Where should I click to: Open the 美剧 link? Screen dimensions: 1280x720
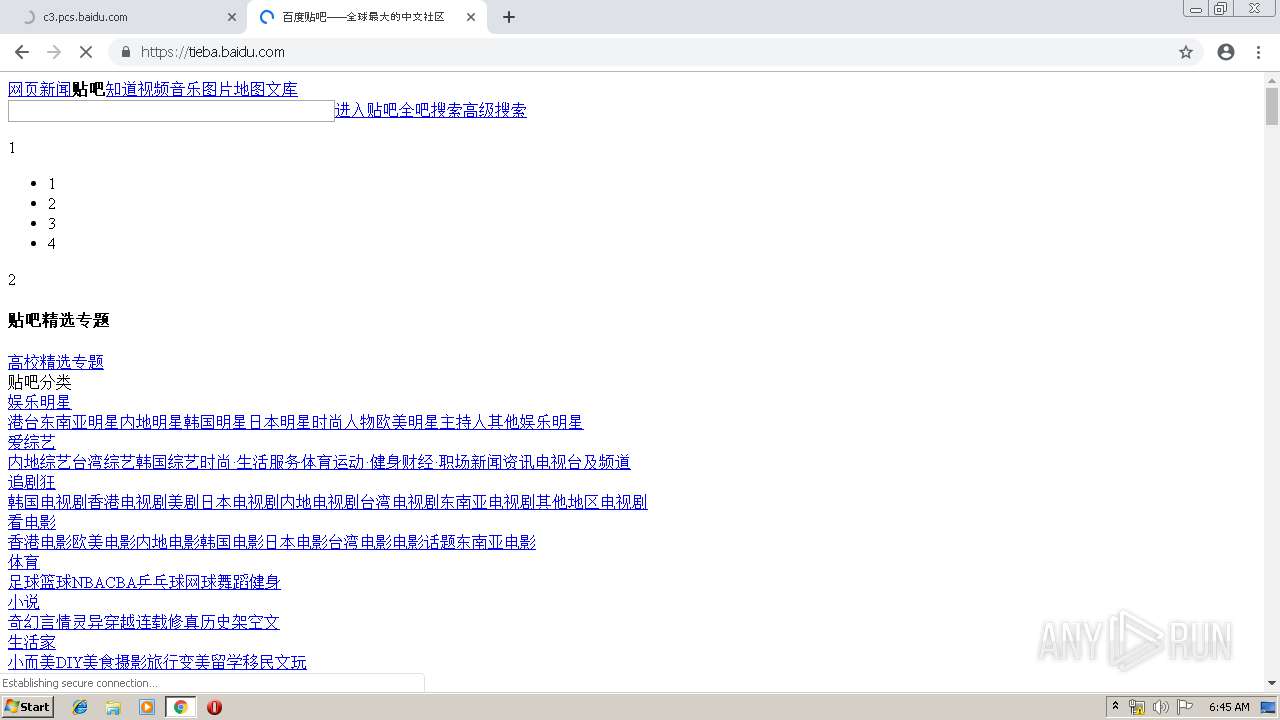[x=184, y=502]
